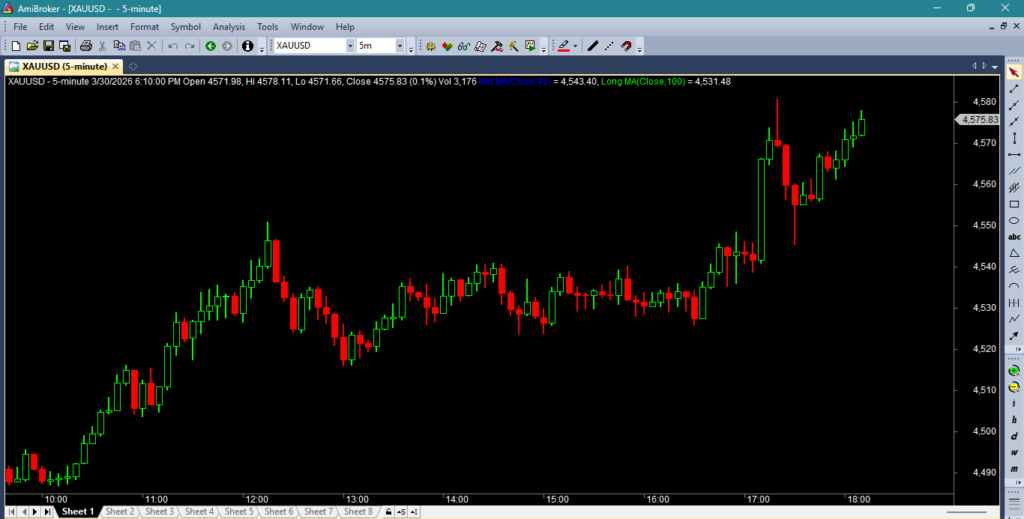1024x519 pixels.
Task: Select the rectangle drawing tool
Action: 1014,204
